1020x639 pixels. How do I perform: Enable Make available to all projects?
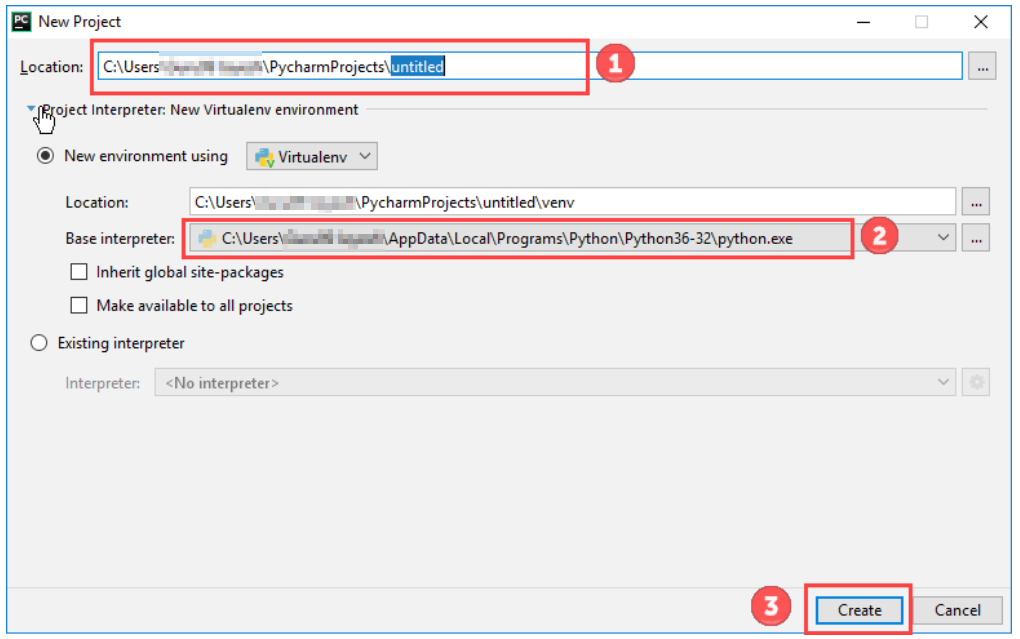[79, 306]
